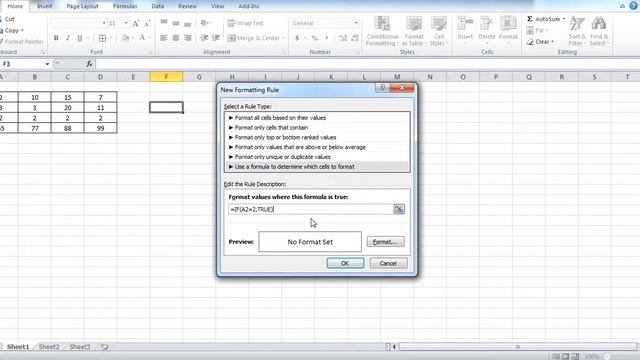Select 'Use a formula to determine which cells to format'
This screenshot has height=360, width=640.
pos(317,167)
